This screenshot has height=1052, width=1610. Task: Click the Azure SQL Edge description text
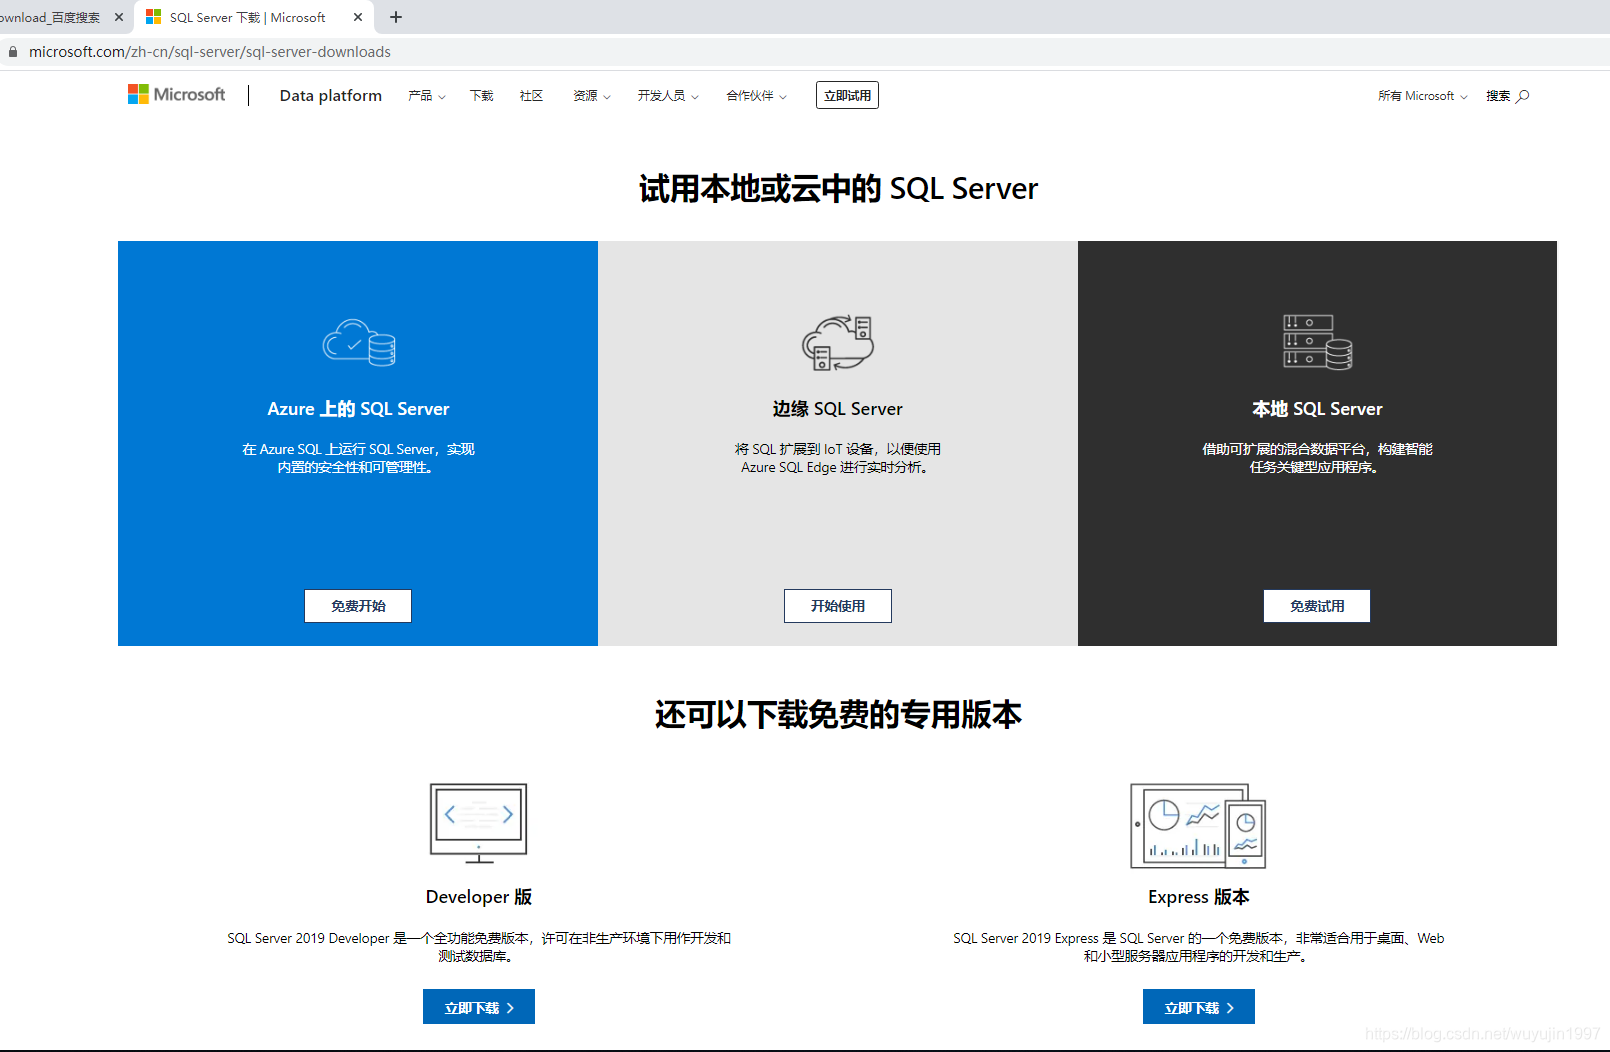tap(838, 458)
